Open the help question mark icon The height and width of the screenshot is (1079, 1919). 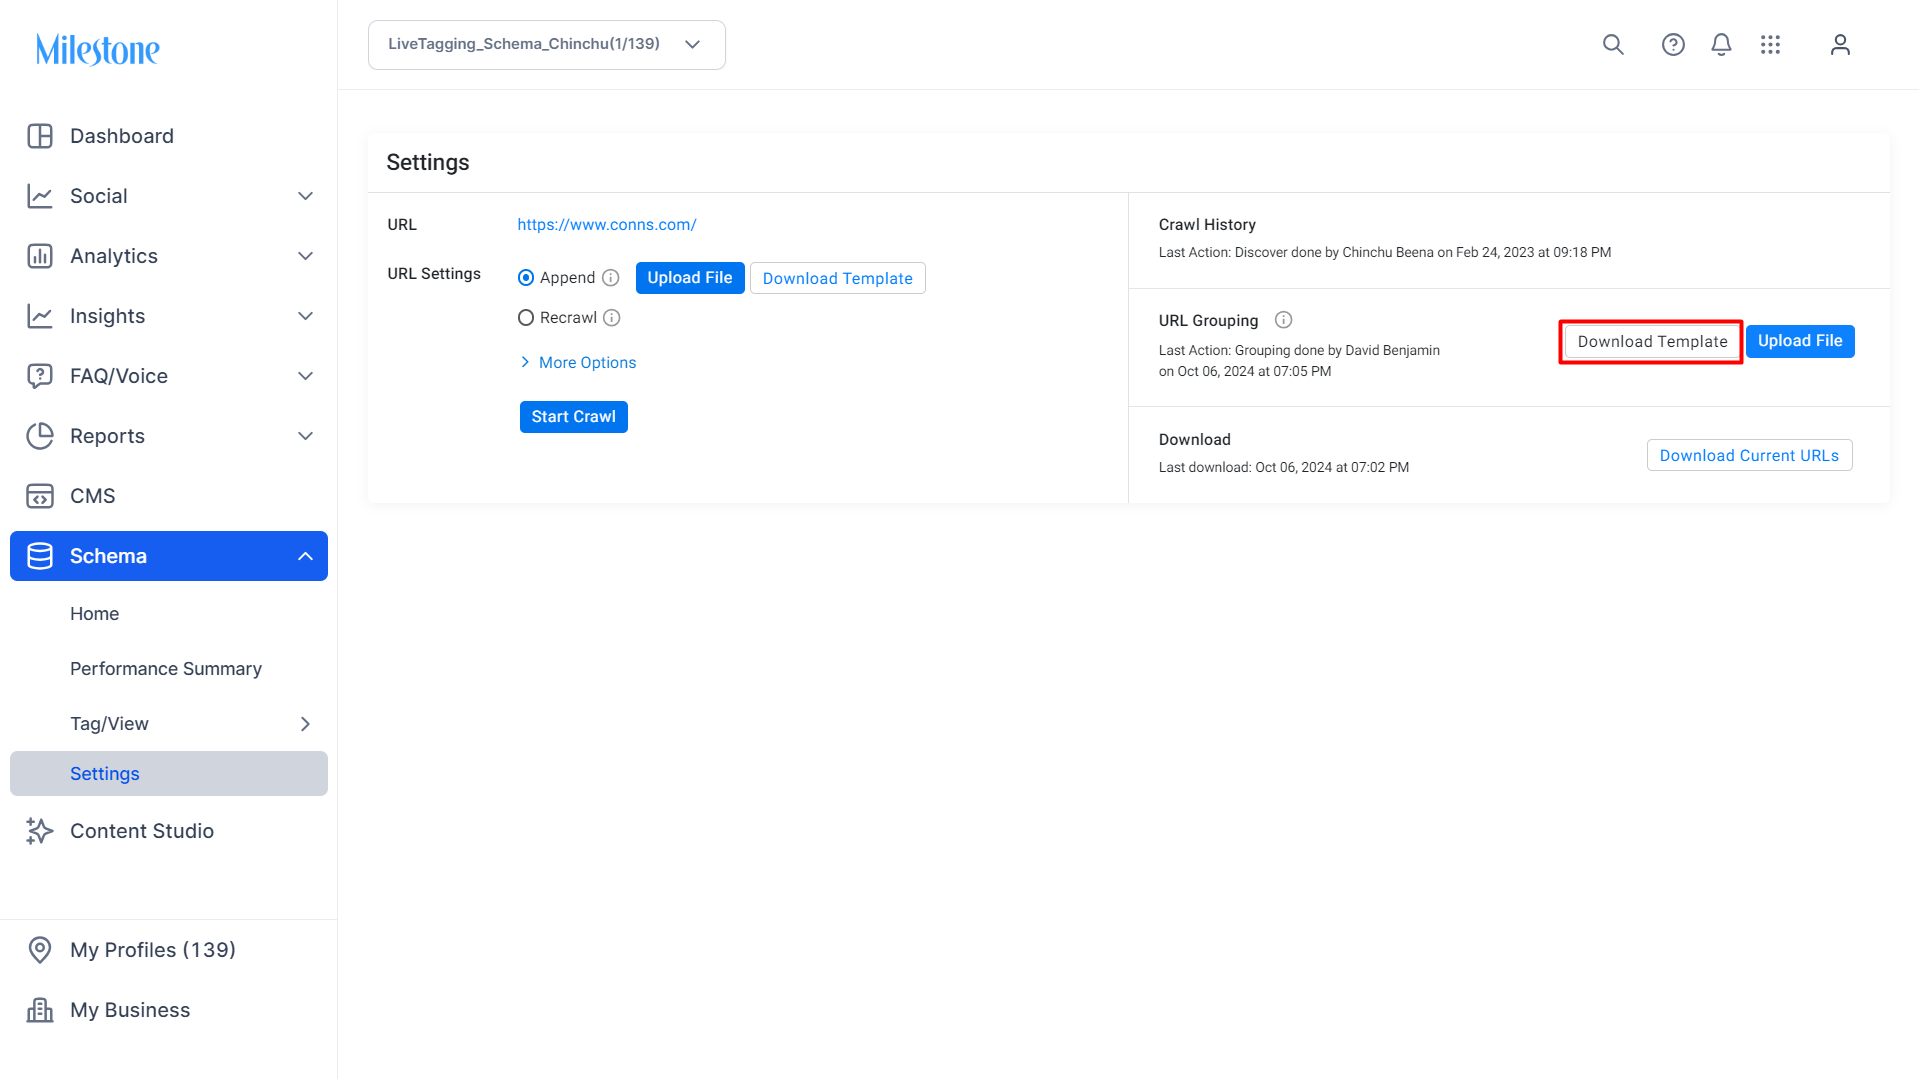tap(1673, 45)
